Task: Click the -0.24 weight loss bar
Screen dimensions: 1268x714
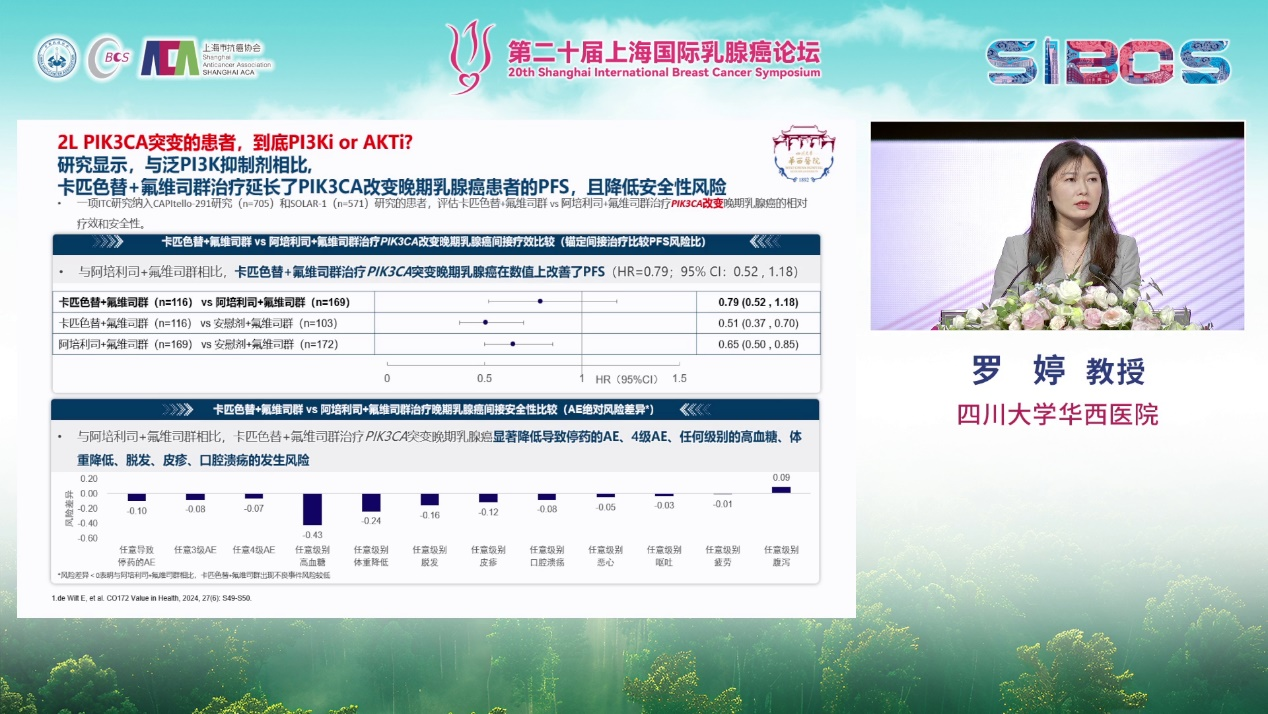Action: tap(371, 502)
